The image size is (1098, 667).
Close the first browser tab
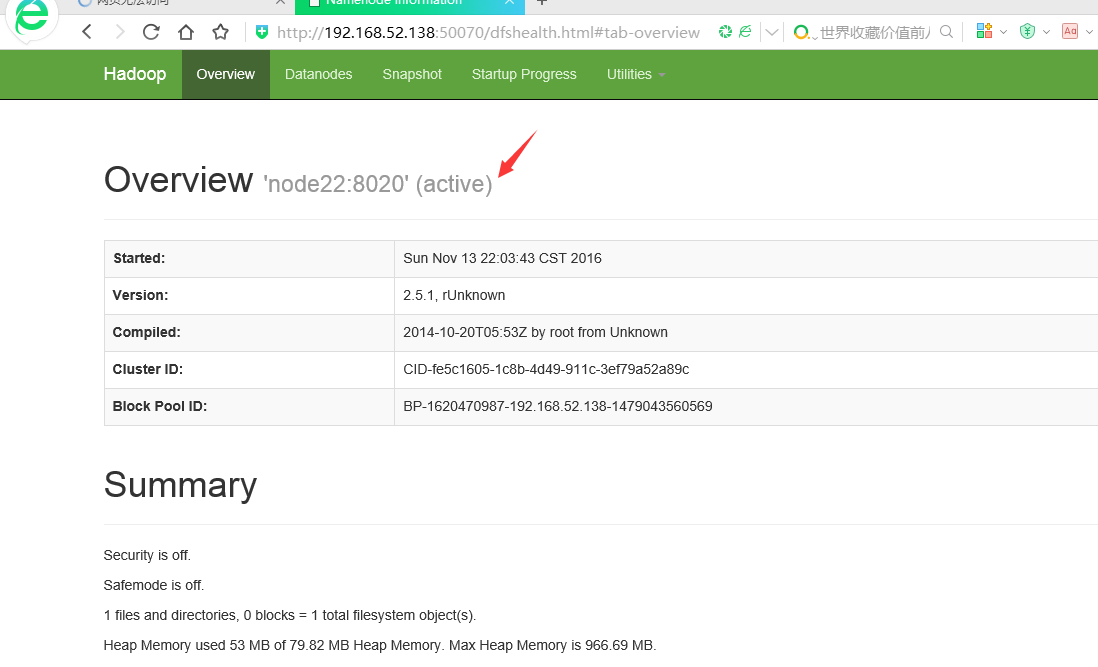280,3
